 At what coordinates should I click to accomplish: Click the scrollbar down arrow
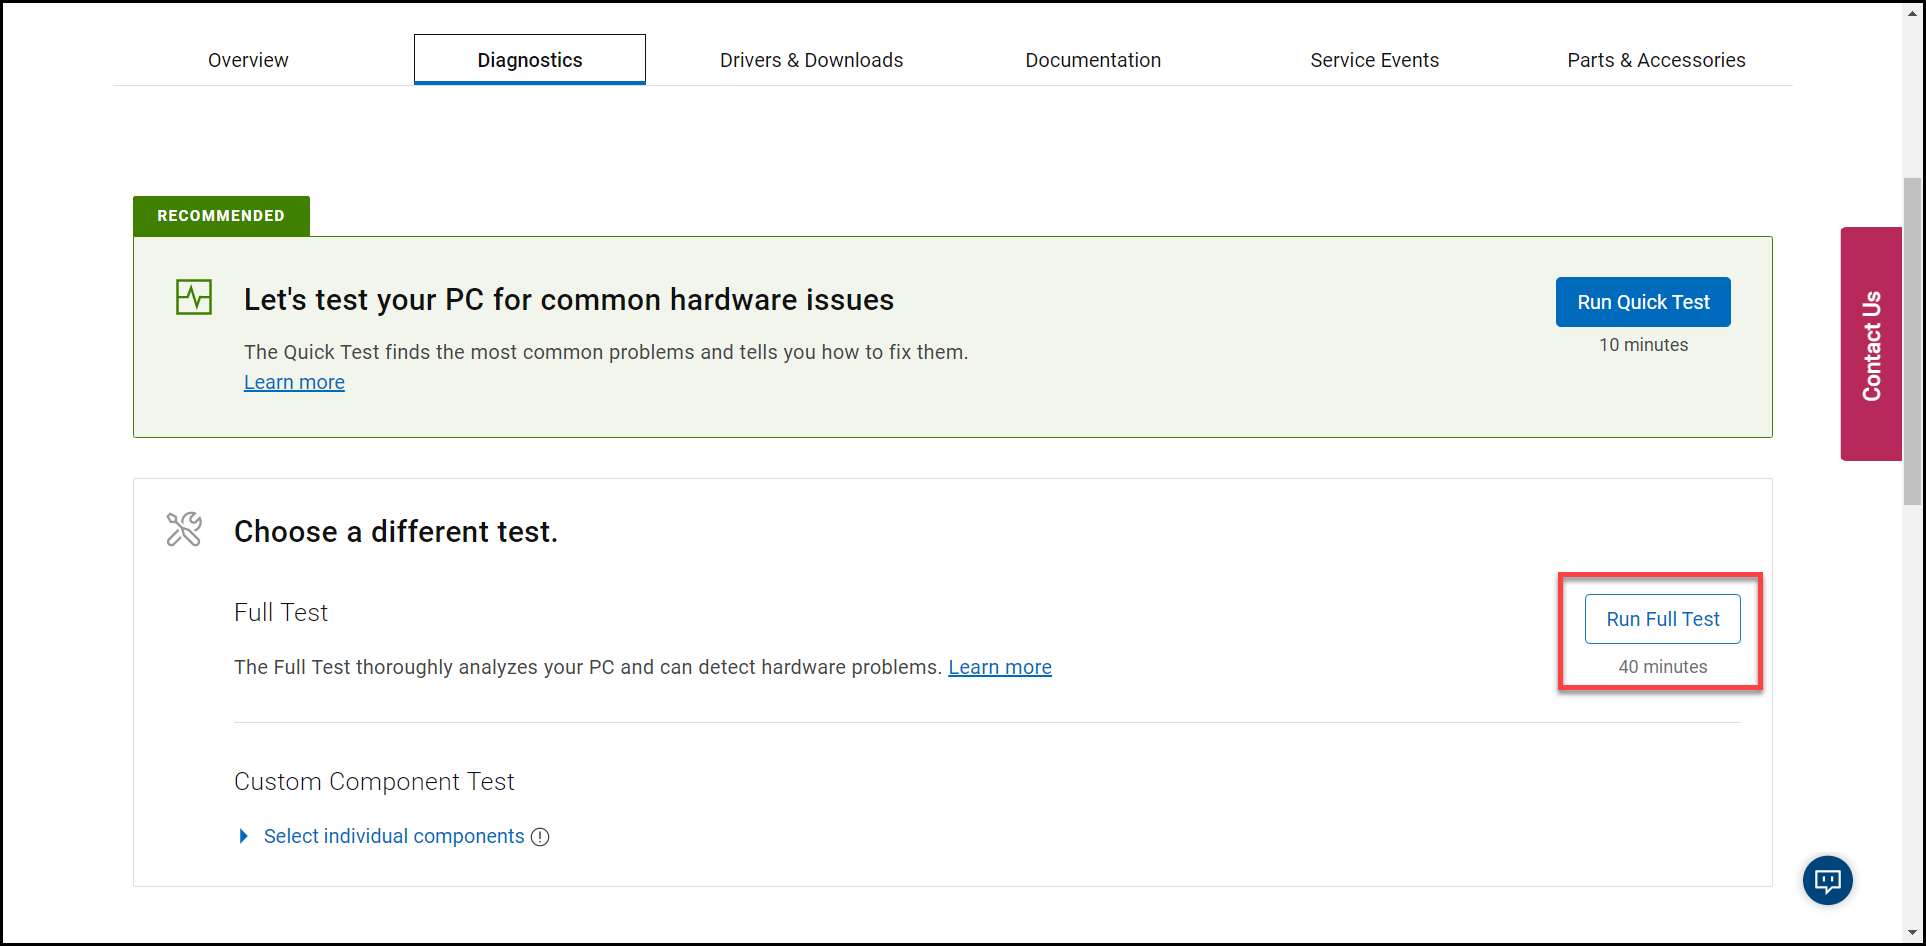pos(1913,933)
